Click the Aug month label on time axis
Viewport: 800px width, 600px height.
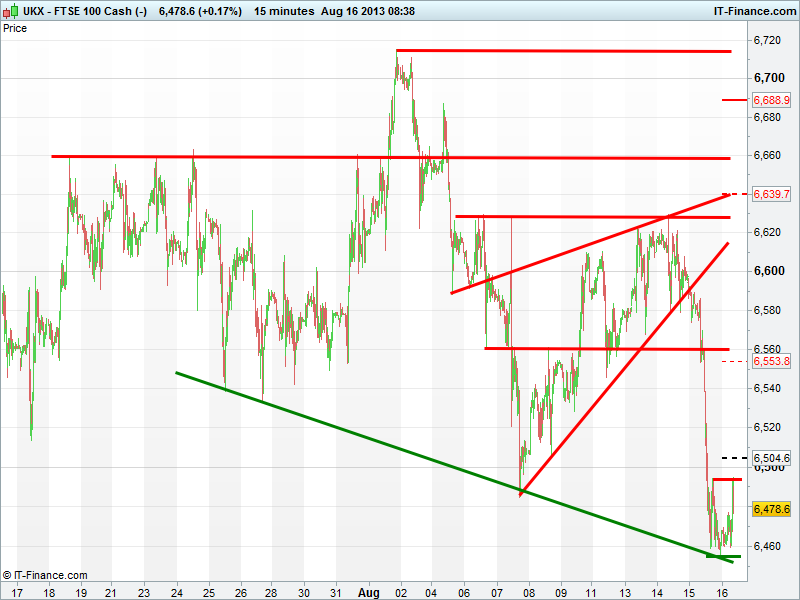[368, 592]
